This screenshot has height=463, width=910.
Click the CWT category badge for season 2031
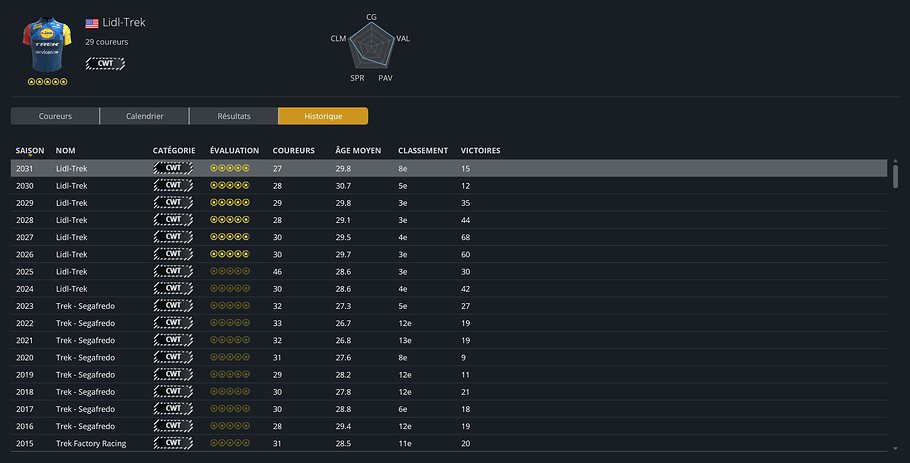pos(173,169)
